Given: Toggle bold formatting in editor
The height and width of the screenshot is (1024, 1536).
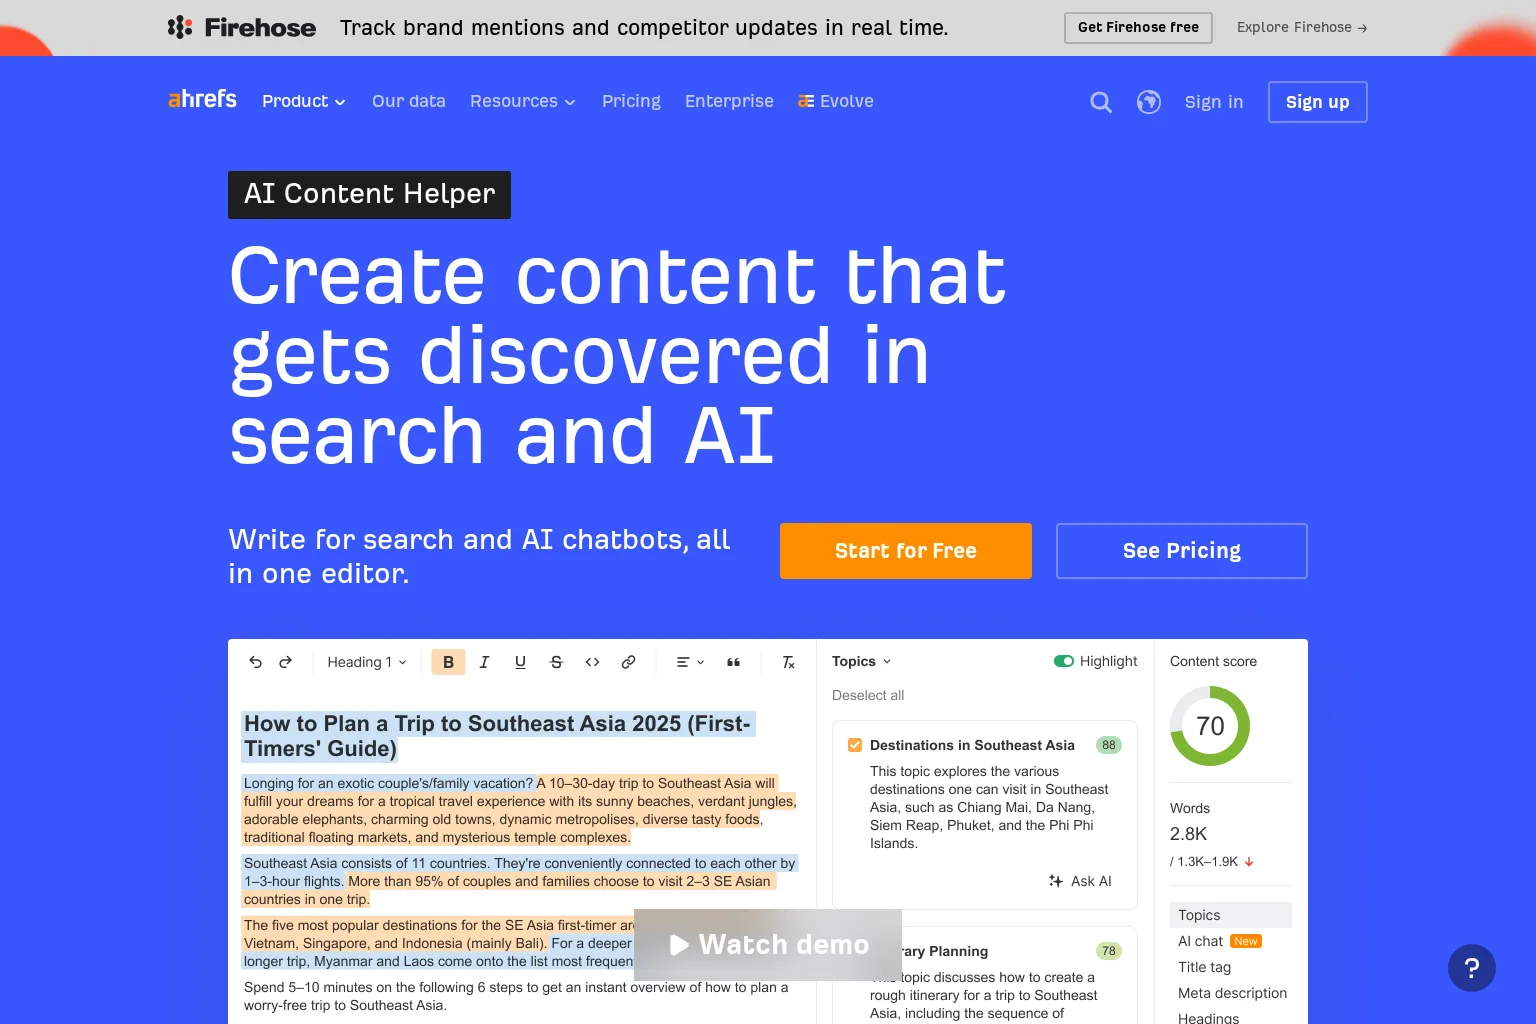Looking at the screenshot, I should (x=448, y=662).
